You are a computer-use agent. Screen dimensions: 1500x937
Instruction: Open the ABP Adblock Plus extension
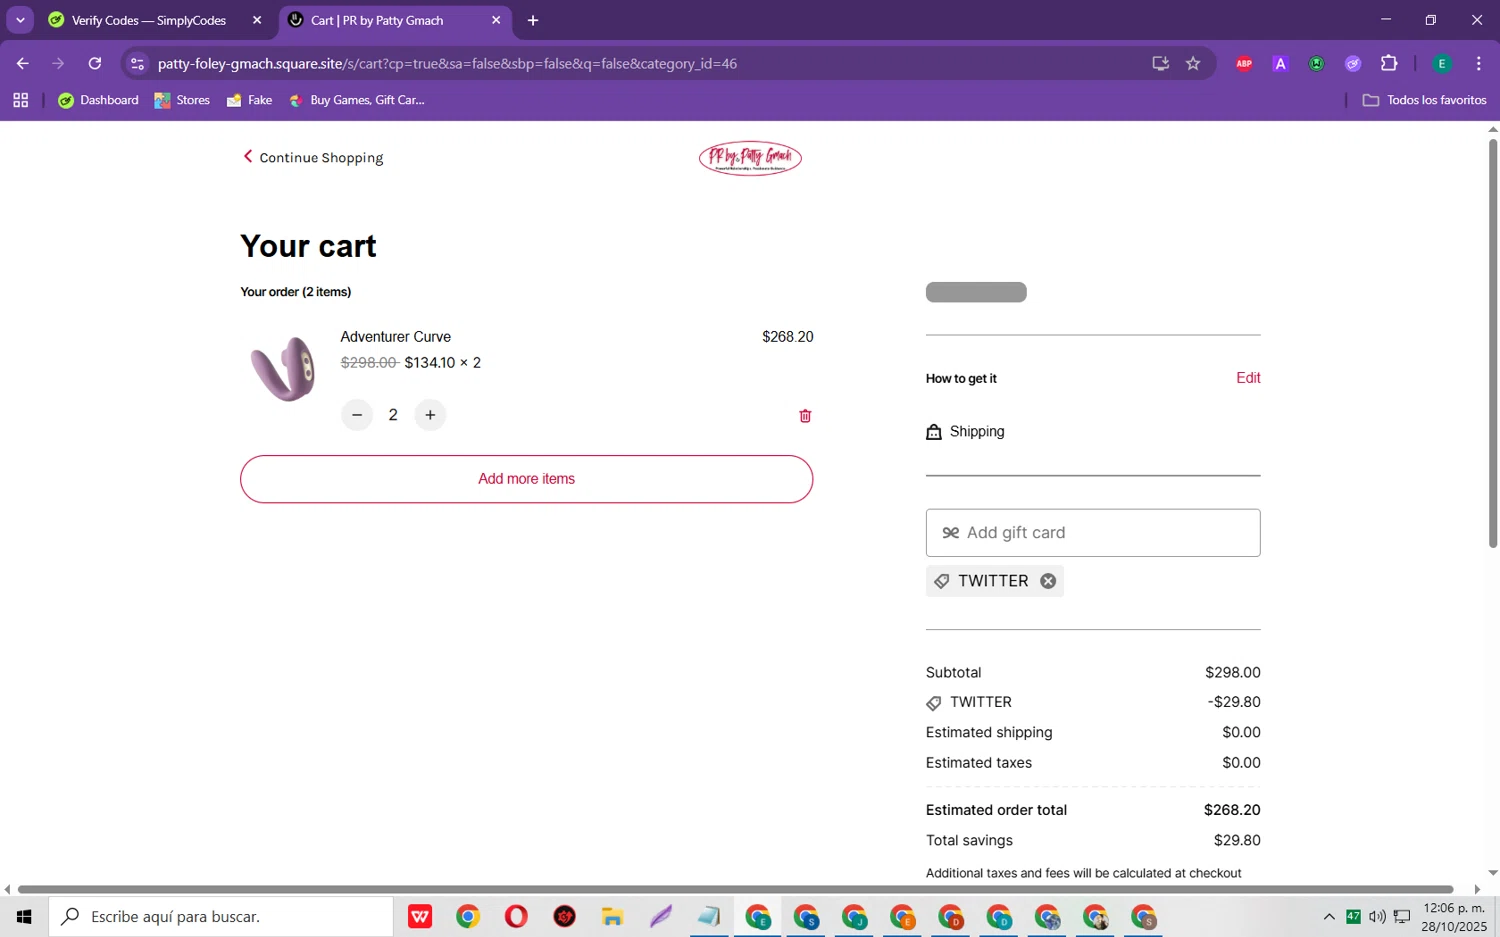(x=1244, y=63)
